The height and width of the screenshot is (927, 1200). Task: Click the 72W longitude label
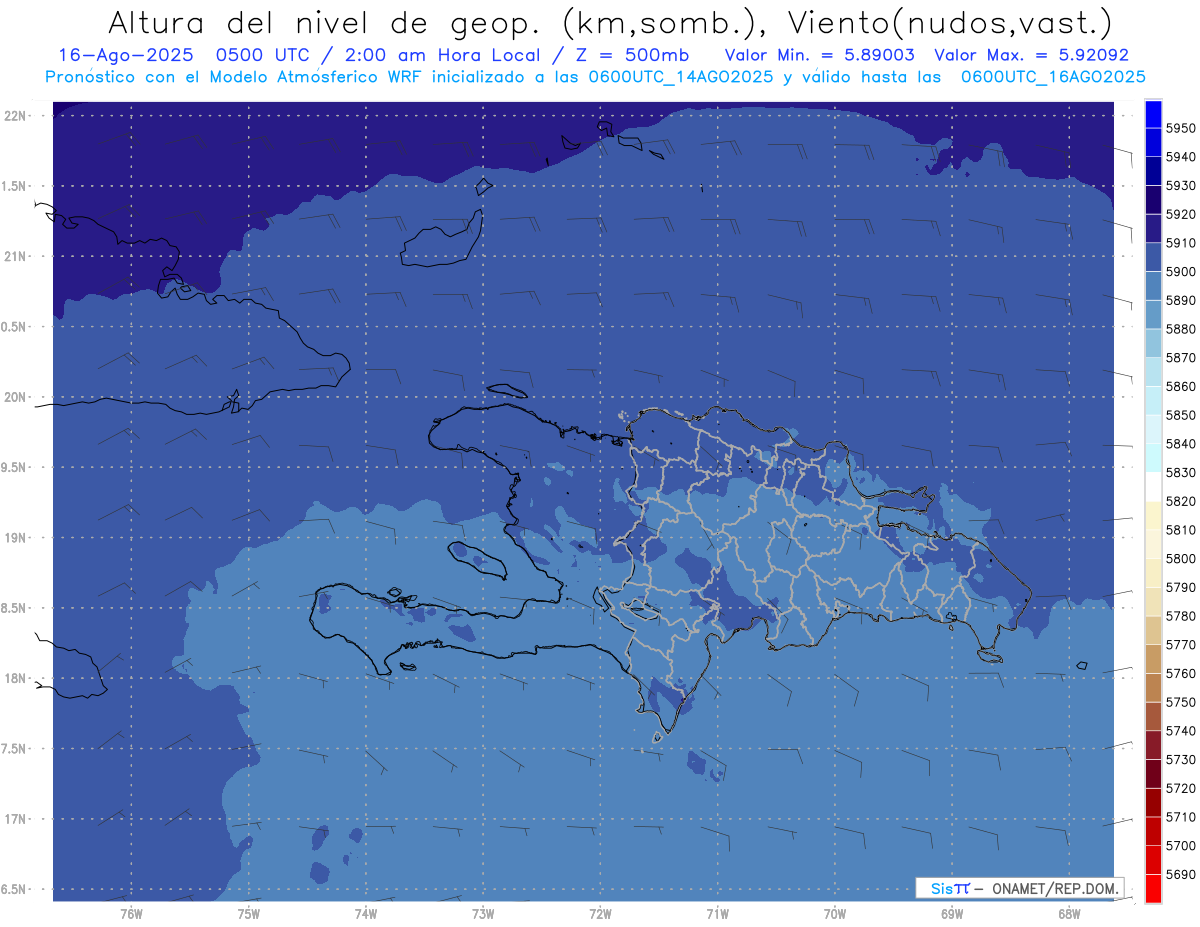(600, 914)
